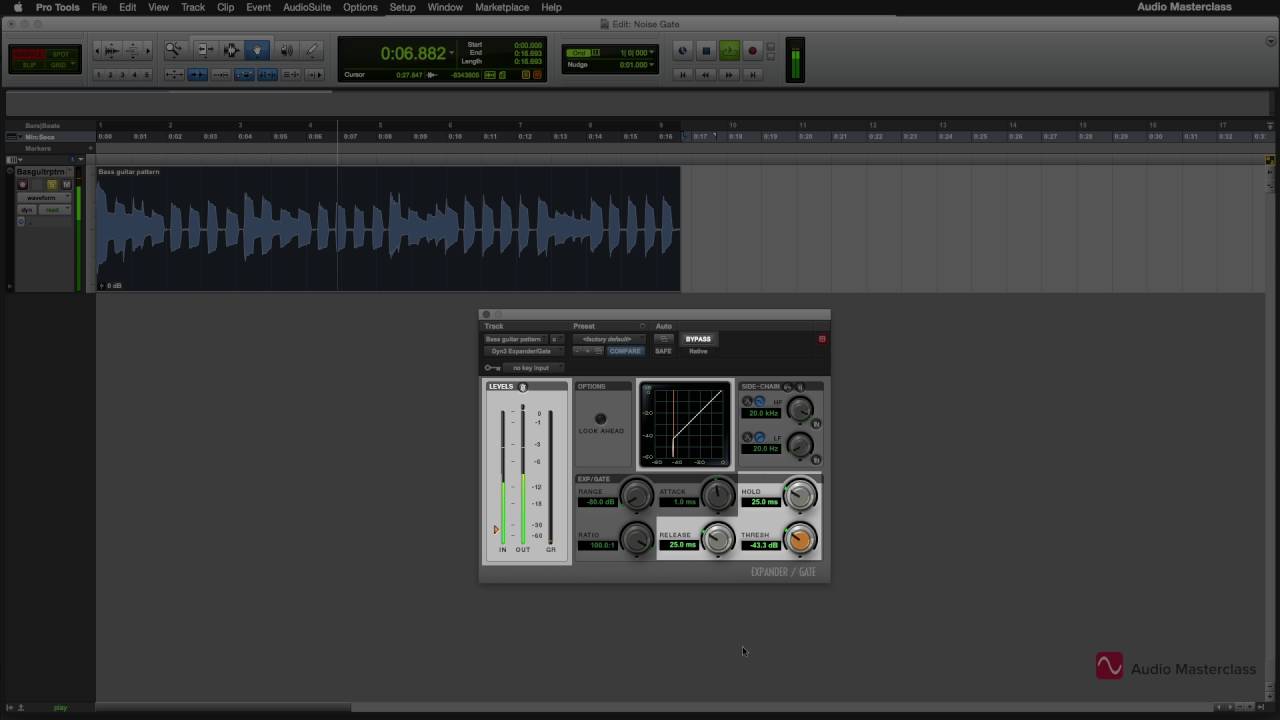Record-enable the Bass guitar track
This screenshot has height=720, width=1280.
pos(22,184)
